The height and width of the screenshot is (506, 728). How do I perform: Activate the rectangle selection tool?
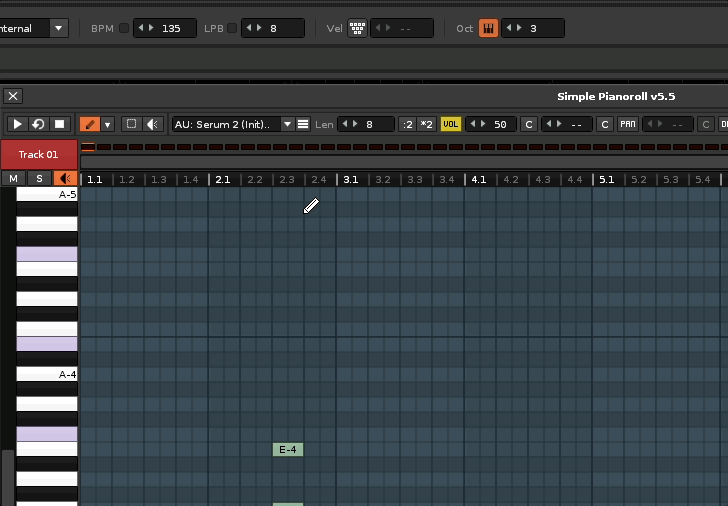[130, 124]
